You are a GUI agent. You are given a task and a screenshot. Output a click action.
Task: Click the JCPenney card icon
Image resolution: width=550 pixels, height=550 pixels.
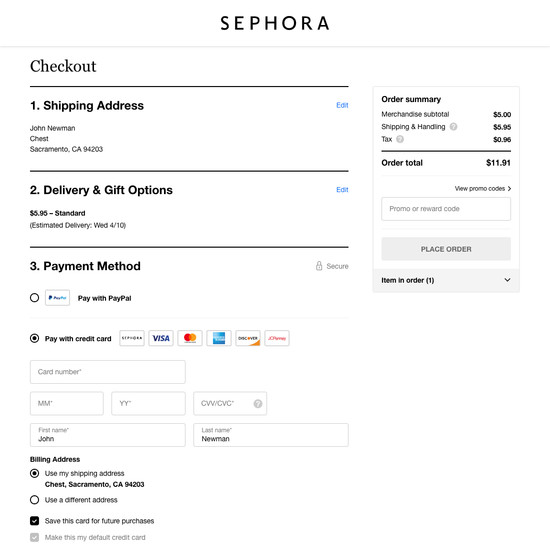[x=277, y=338]
